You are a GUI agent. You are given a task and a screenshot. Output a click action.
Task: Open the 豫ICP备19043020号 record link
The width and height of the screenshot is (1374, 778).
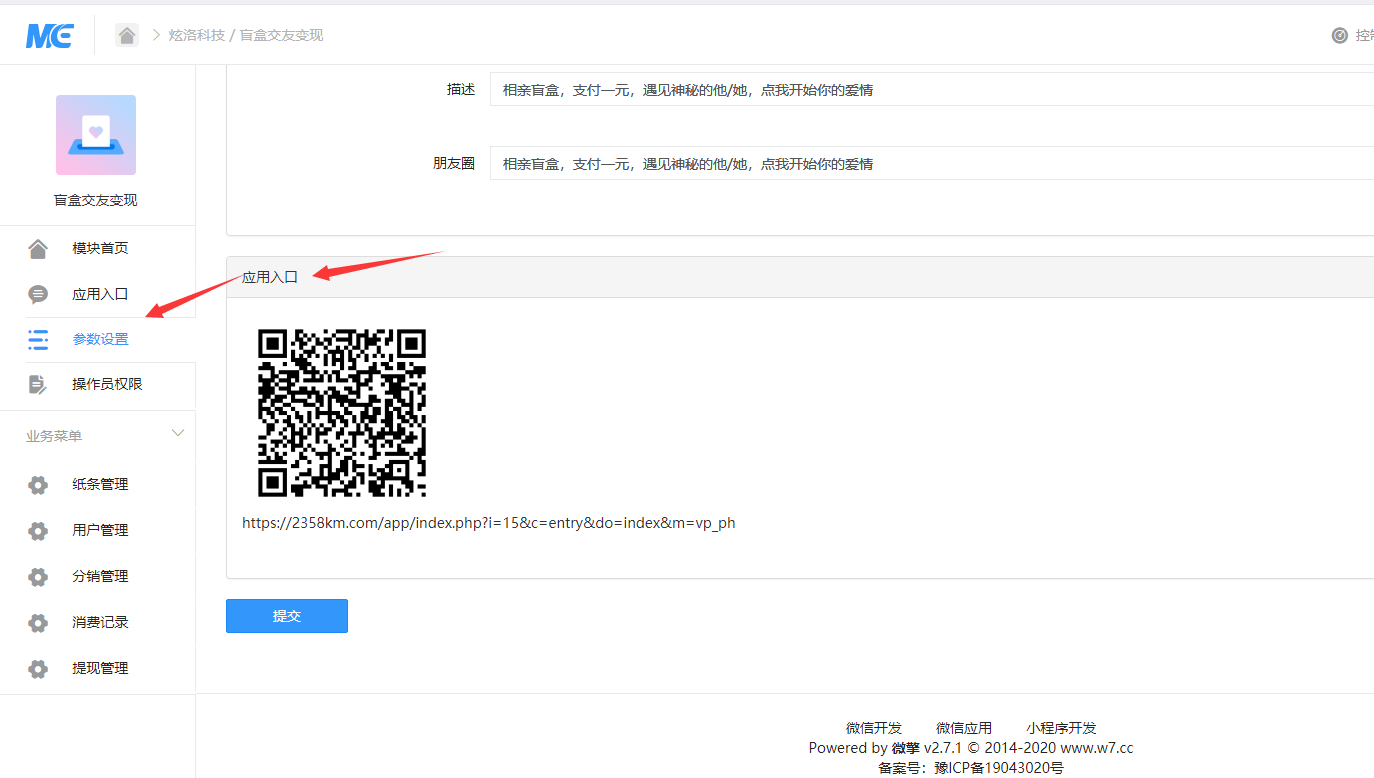(999, 768)
